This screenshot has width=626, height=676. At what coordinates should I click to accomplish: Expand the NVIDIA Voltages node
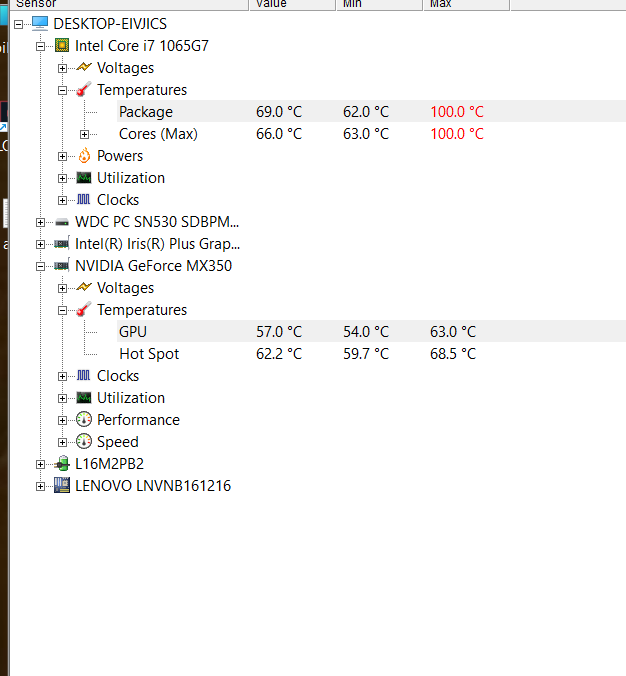(x=63, y=288)
